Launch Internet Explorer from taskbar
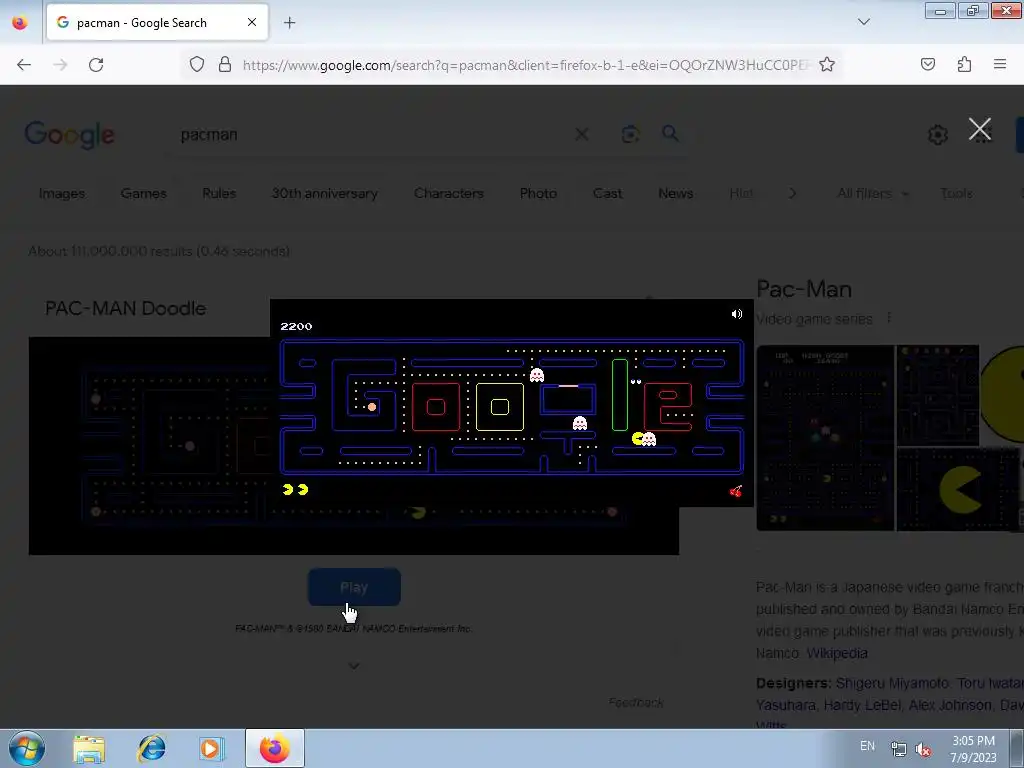The width and height of the screenshot is (1024, 768). tap(152, 748)
